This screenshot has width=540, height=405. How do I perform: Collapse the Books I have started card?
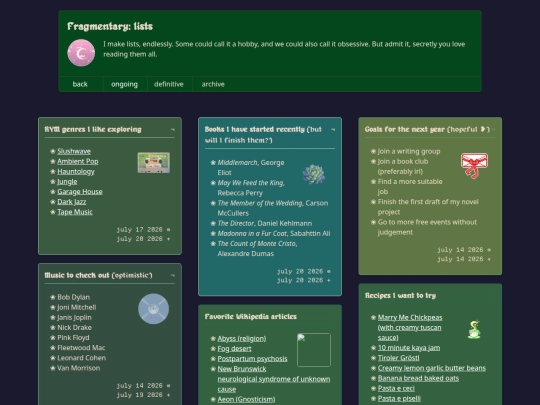click(333, 129)
